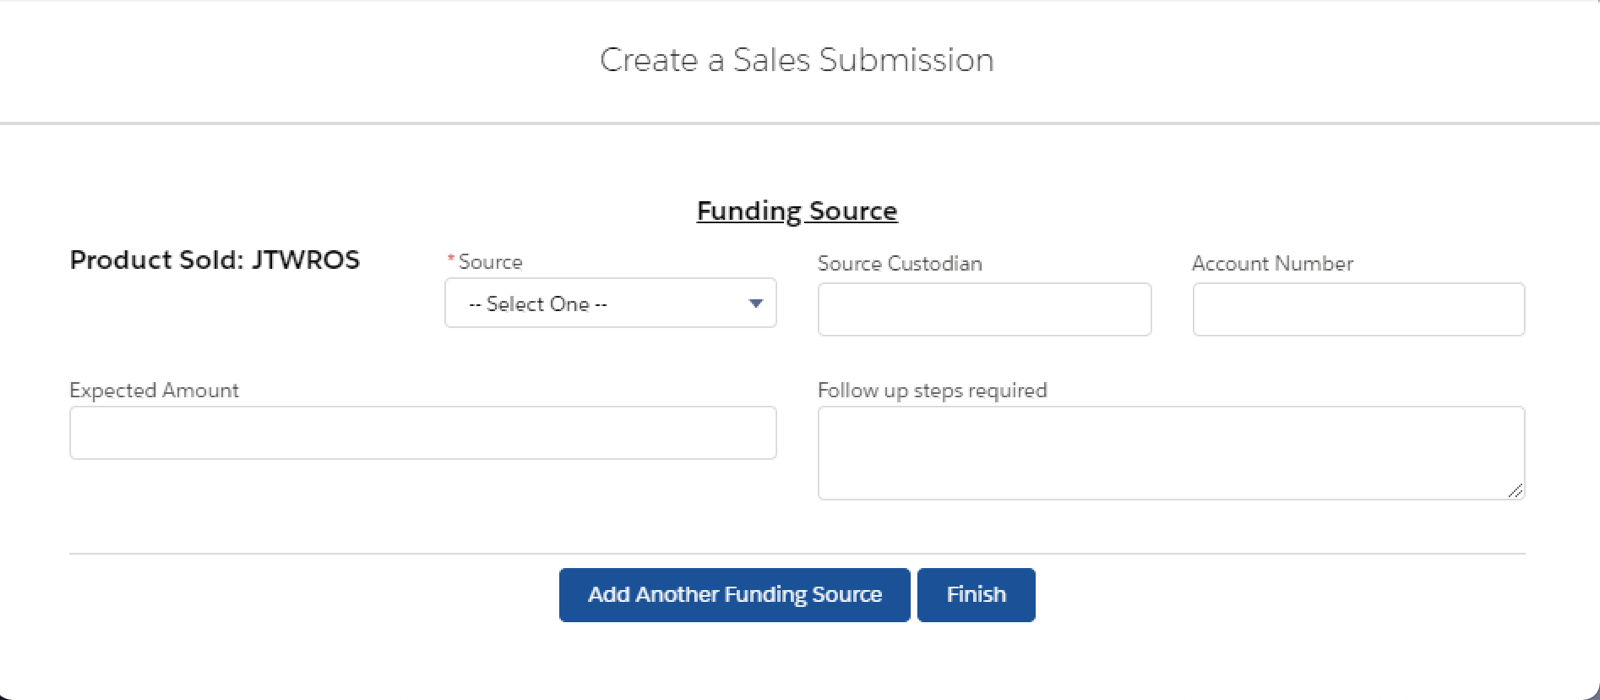Click the Source Custodian label
This screenshot has width=1600, height=700.
(900, 264)
